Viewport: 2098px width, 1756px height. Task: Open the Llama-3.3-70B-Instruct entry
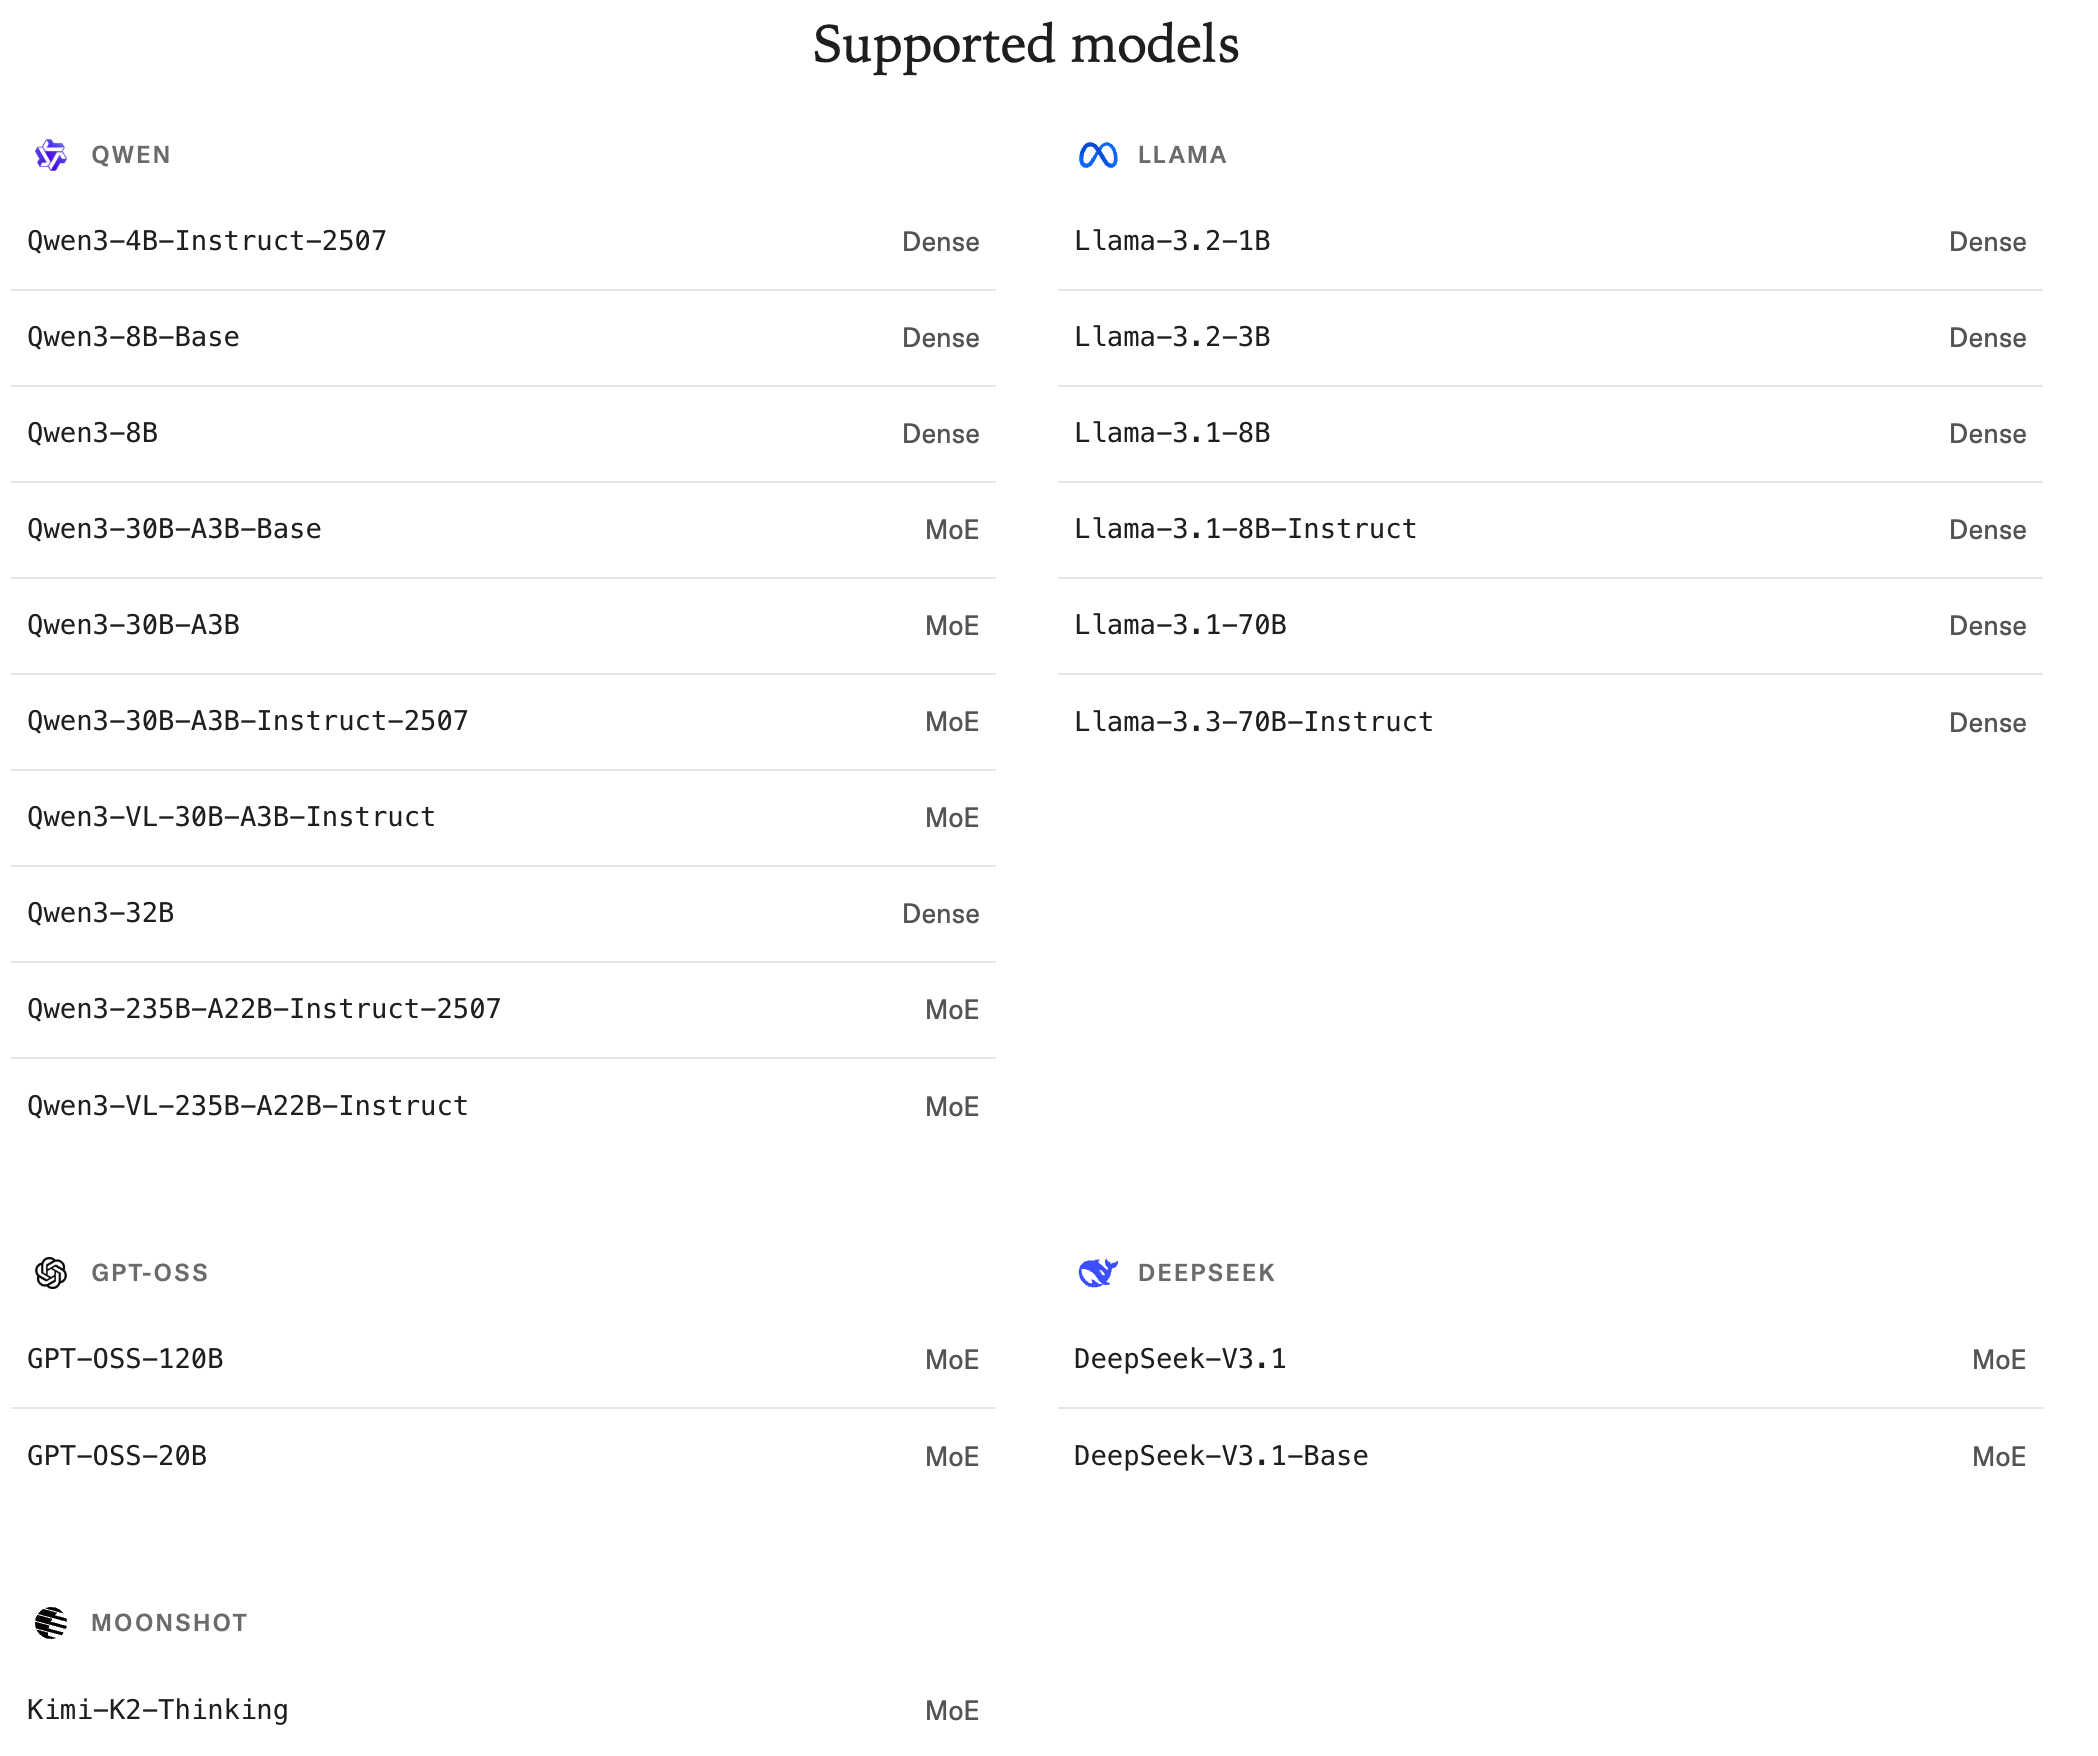(1254, 722)
